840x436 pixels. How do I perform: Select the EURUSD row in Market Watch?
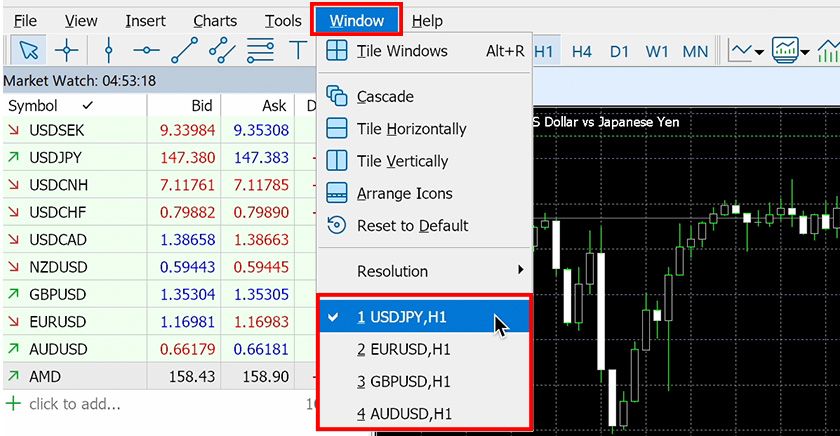(58, 322)
